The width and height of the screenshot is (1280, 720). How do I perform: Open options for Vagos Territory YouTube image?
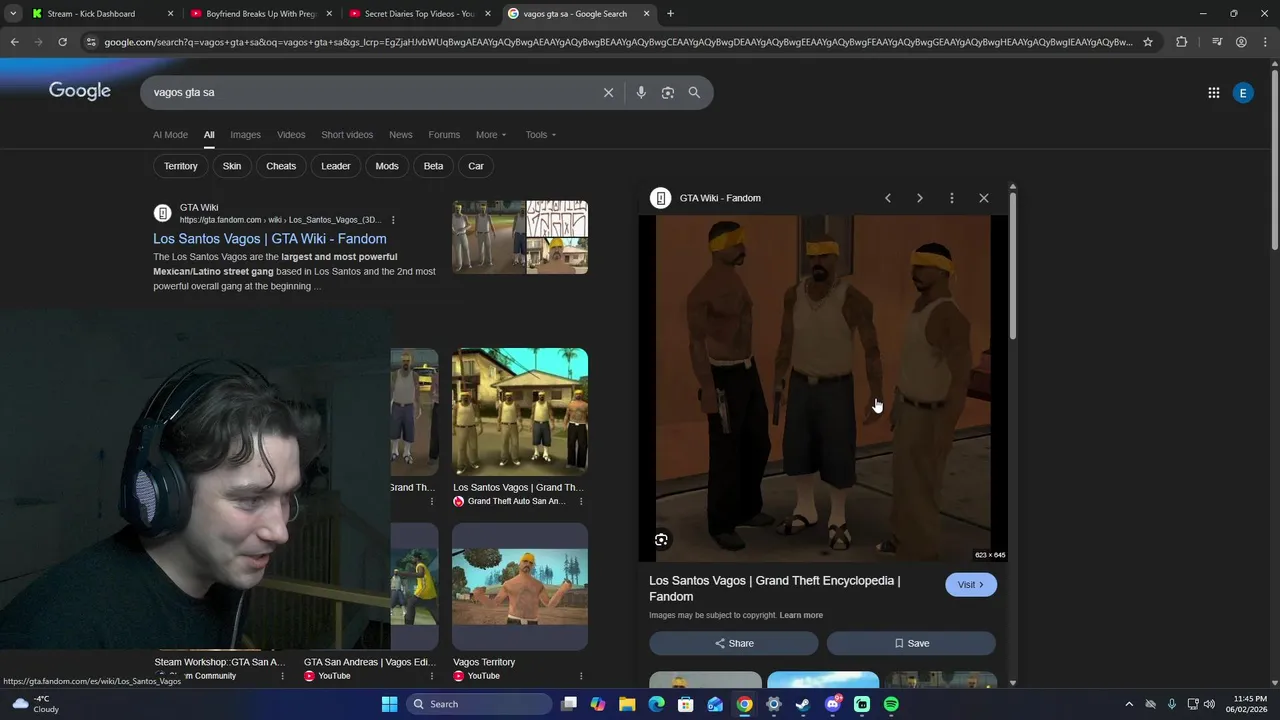click(x=581, y=676)
